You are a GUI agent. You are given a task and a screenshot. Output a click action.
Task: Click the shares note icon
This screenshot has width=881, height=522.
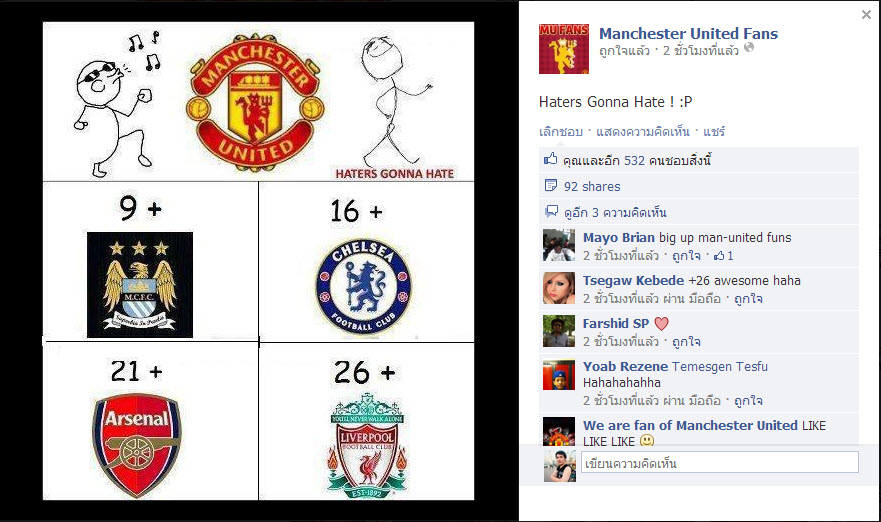[x=551, y=185]
